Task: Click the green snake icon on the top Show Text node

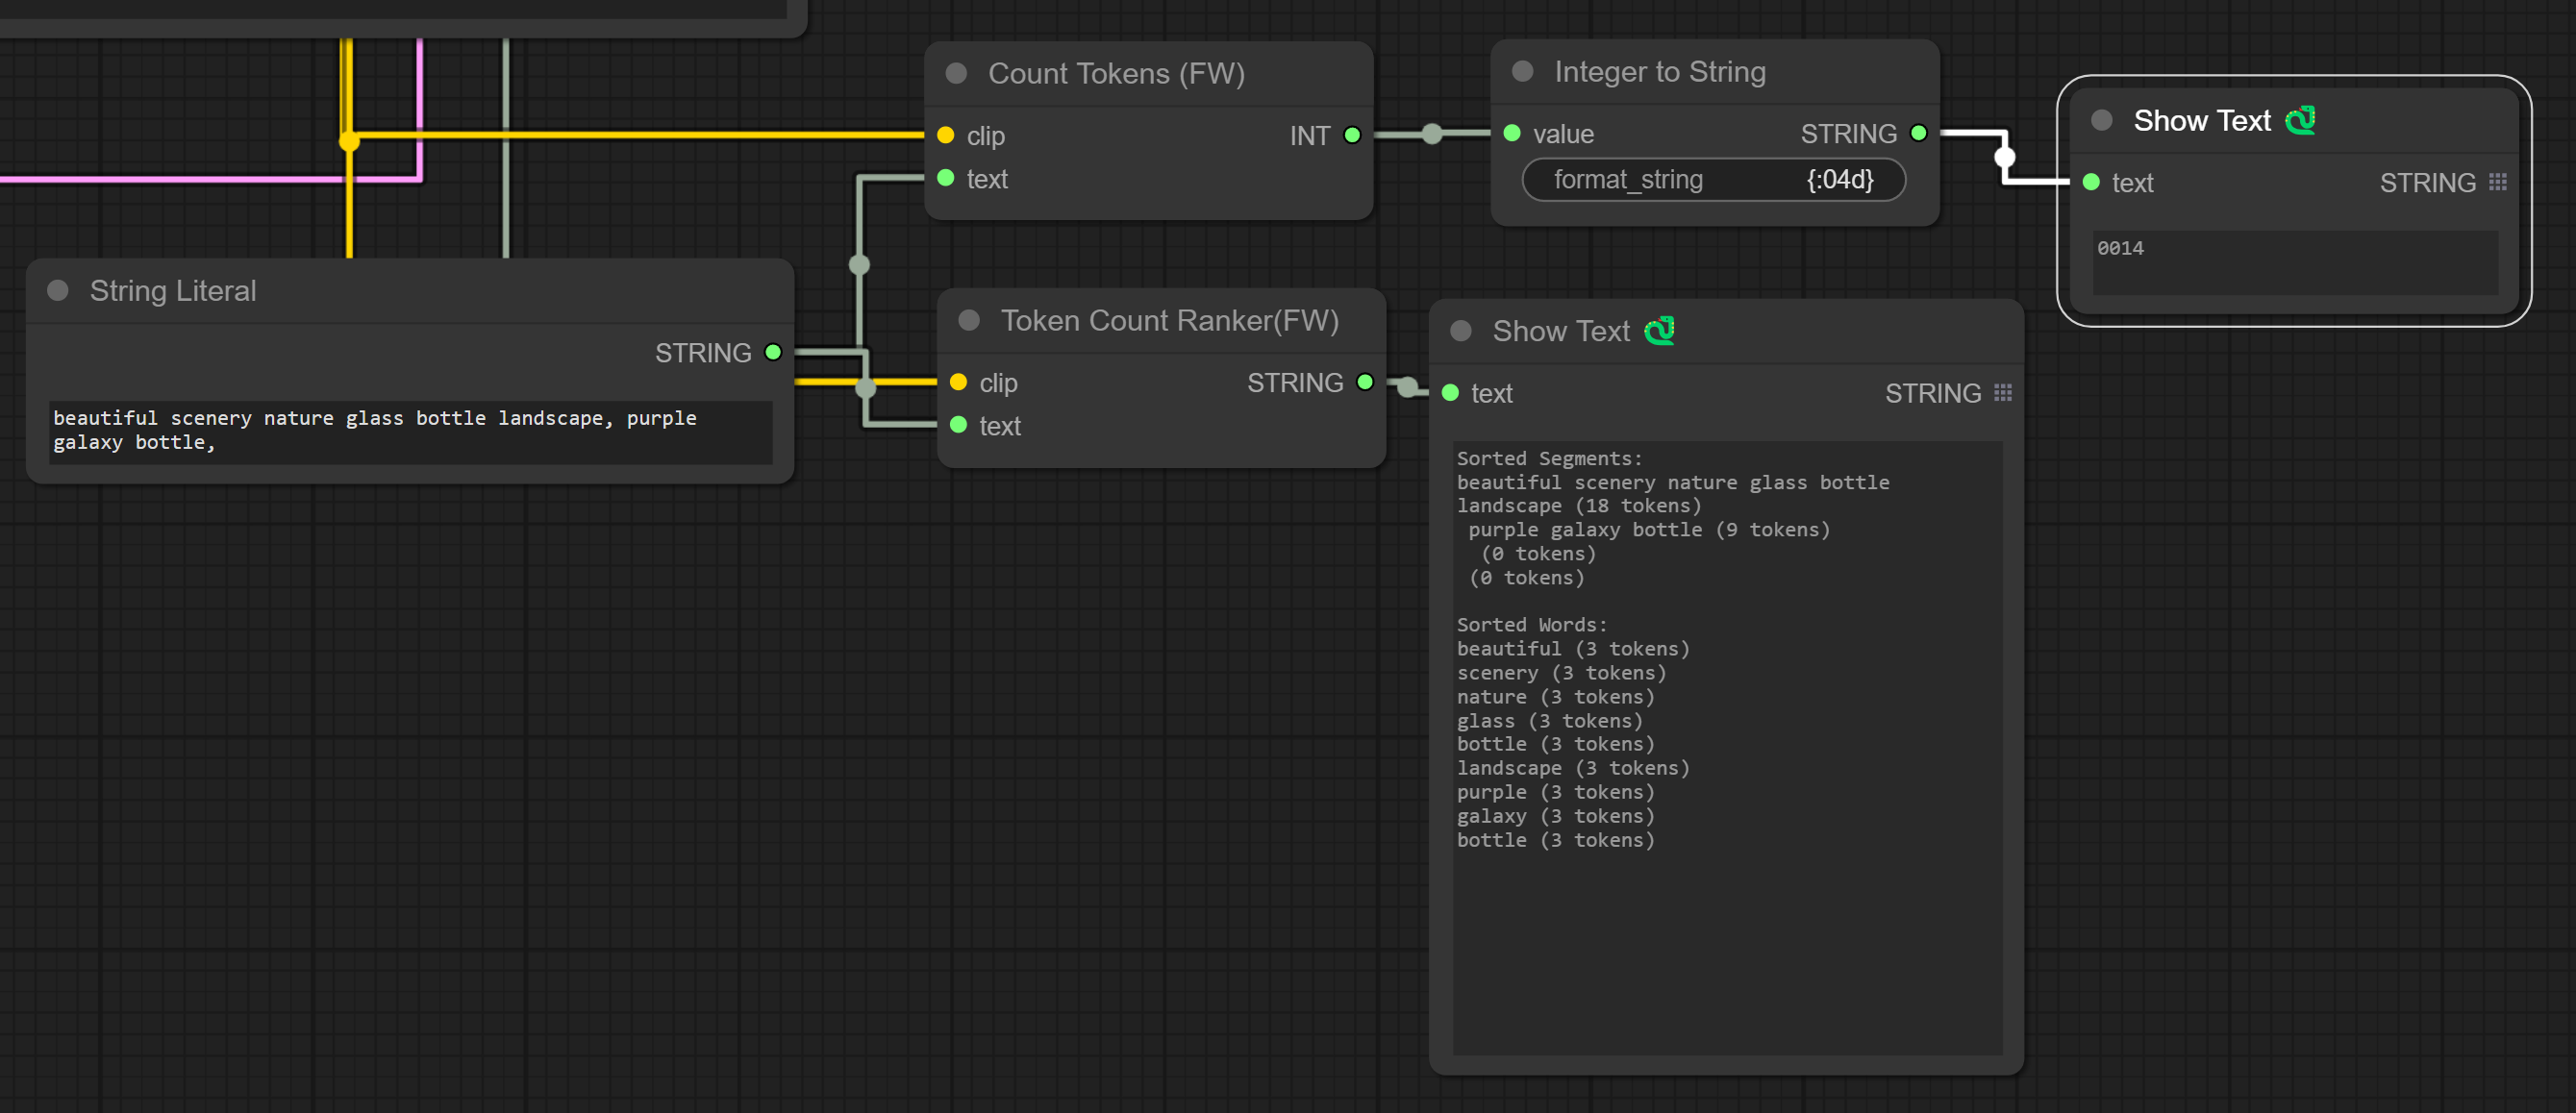Action: tap(2300, 121)
